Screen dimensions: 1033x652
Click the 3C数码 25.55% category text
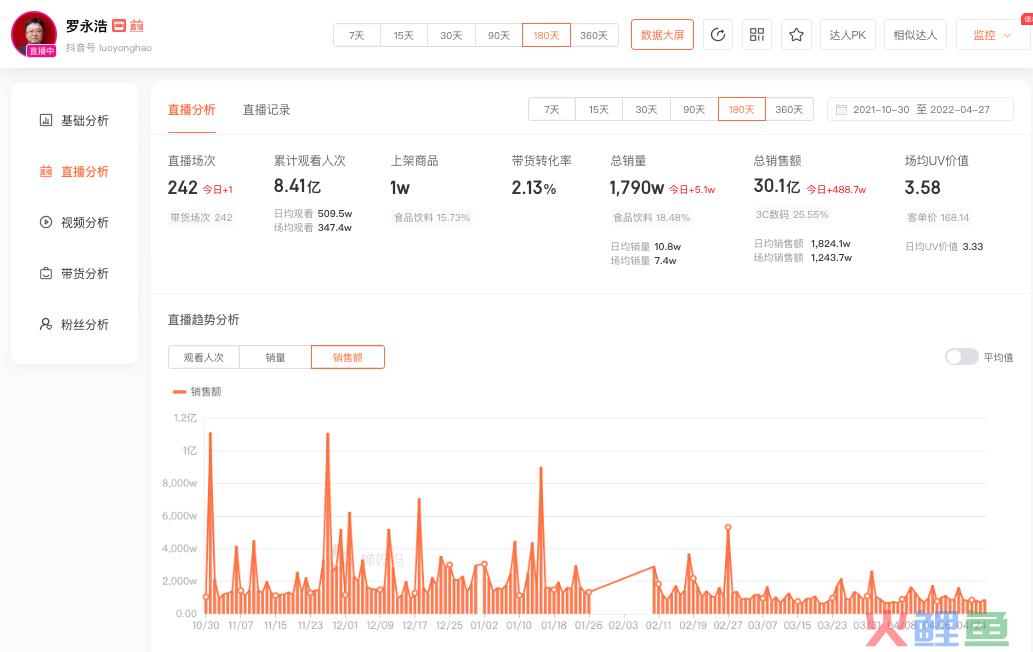(792, 215)
